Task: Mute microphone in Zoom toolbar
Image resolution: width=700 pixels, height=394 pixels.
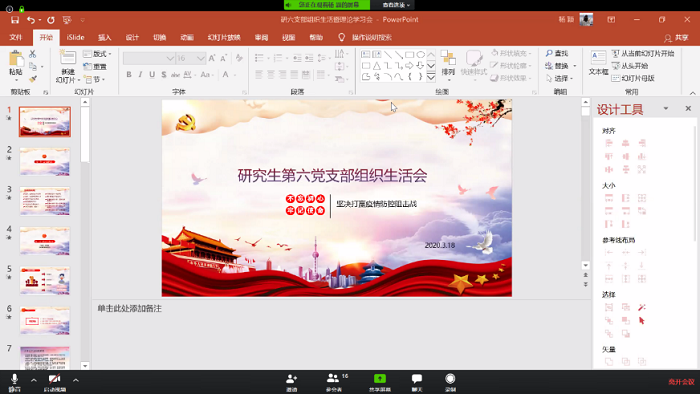Action: (x=14, y=382)
